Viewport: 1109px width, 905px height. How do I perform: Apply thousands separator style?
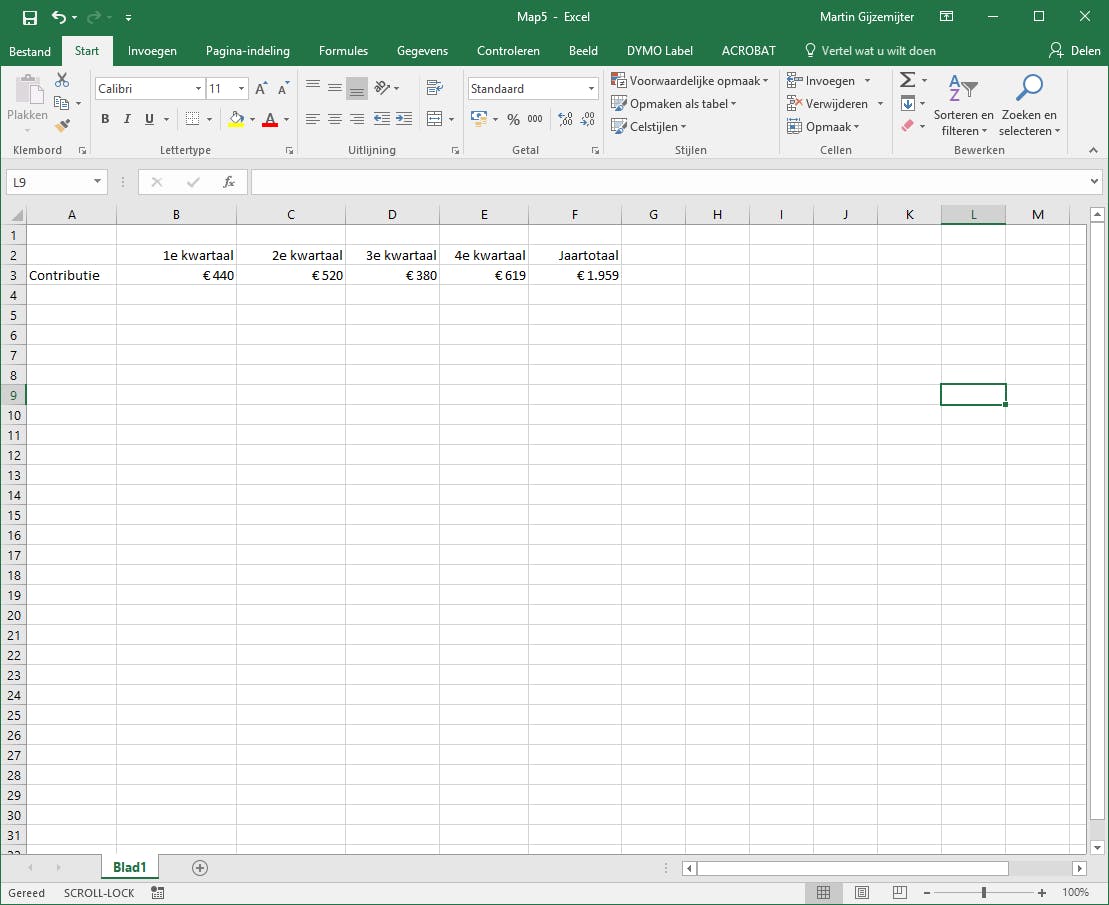(x=535, y=119)
